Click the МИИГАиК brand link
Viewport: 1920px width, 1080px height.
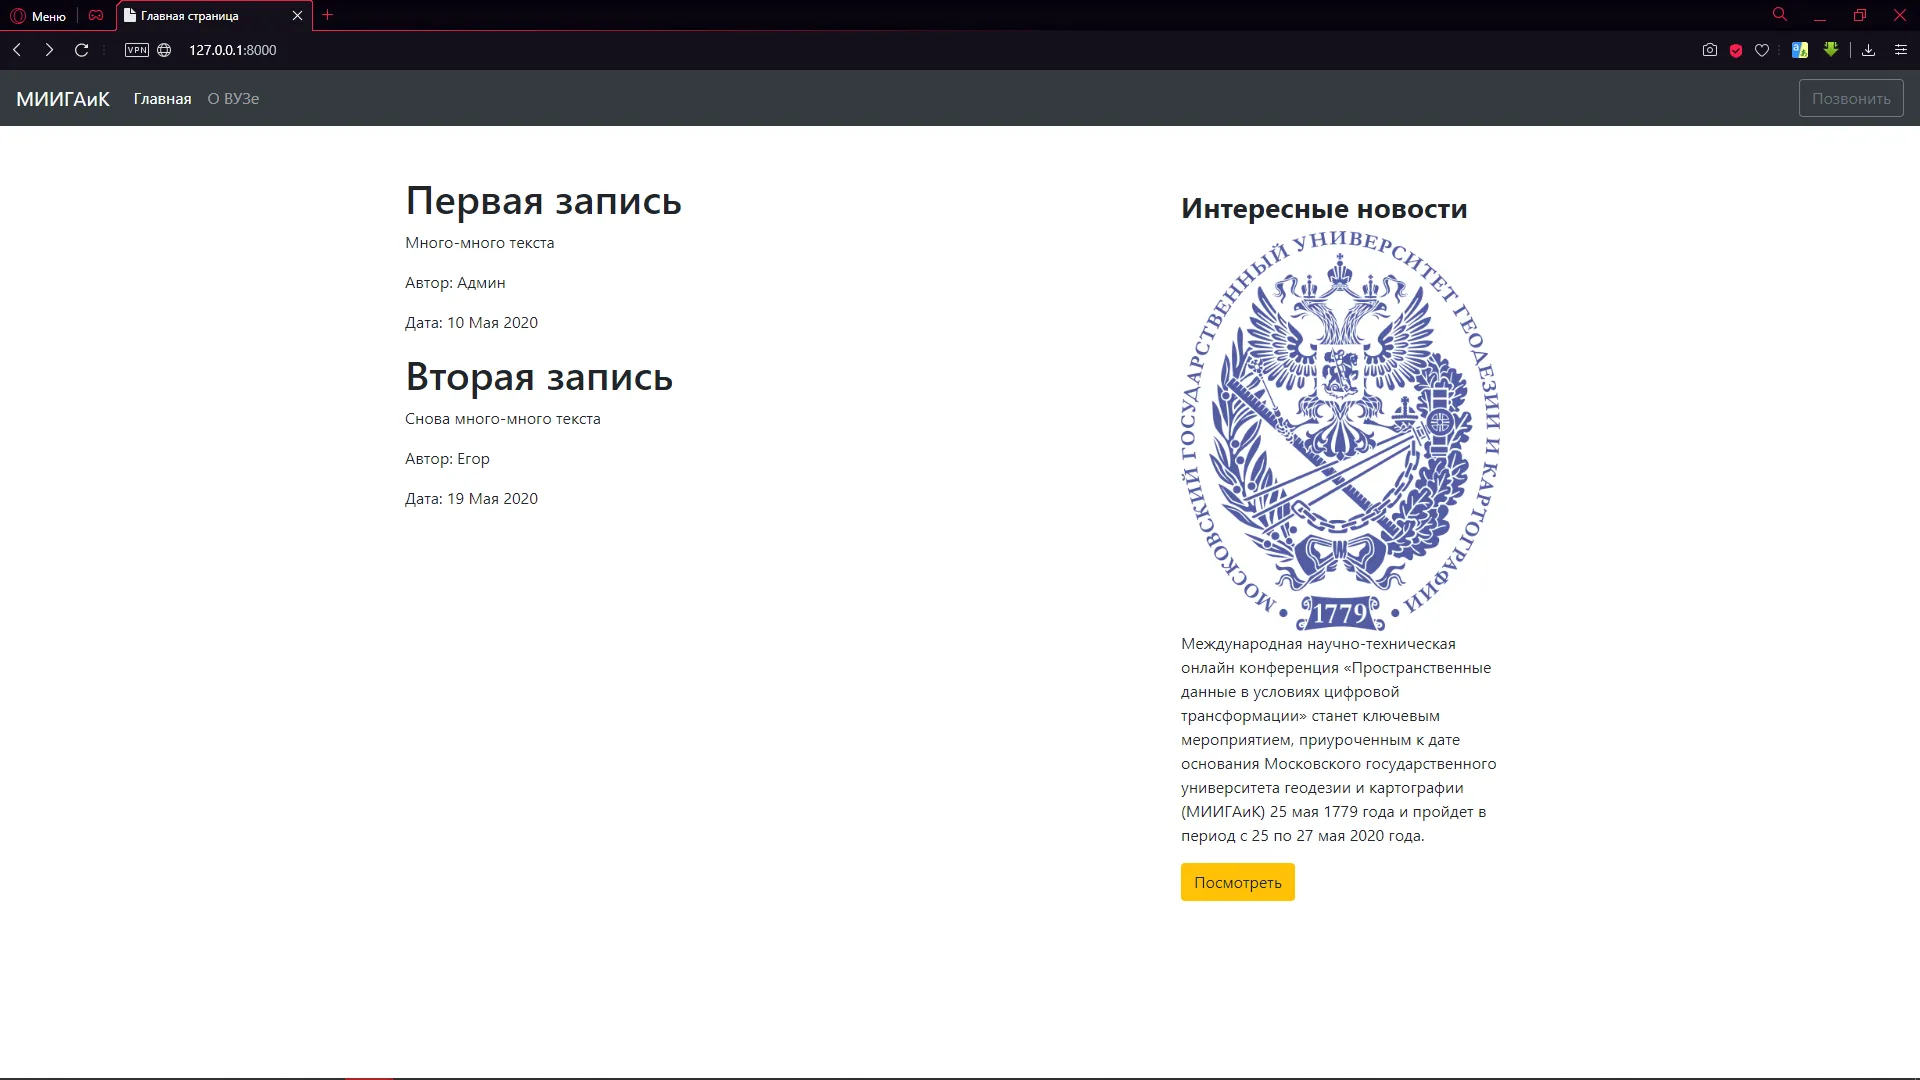[x=63, y=98]
